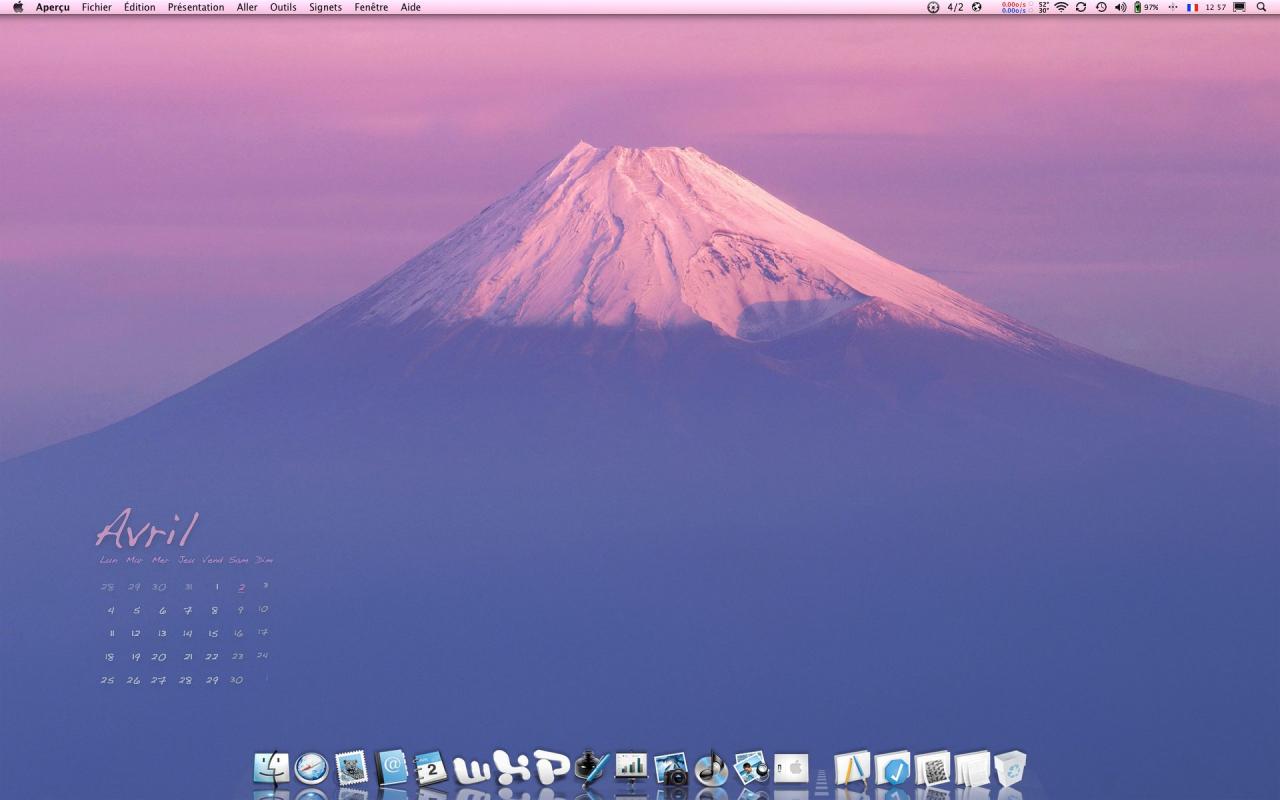Open Address Book icon in Dock
Screen dimensions: 1280x800
391,768
